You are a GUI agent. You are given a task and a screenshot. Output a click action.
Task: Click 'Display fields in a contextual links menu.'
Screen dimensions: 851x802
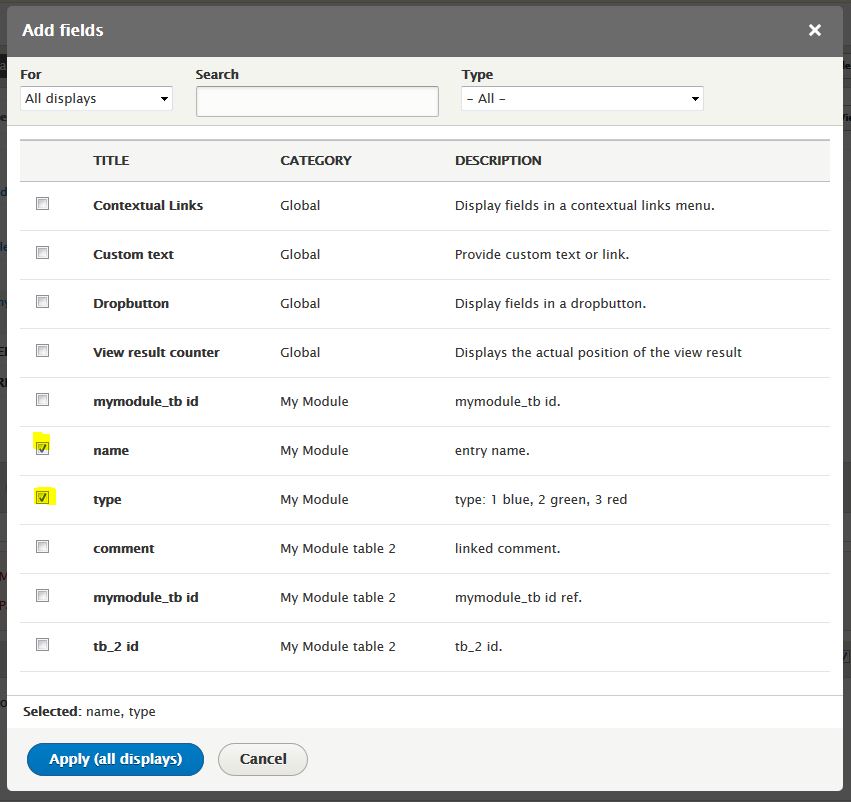coord(585,206)
